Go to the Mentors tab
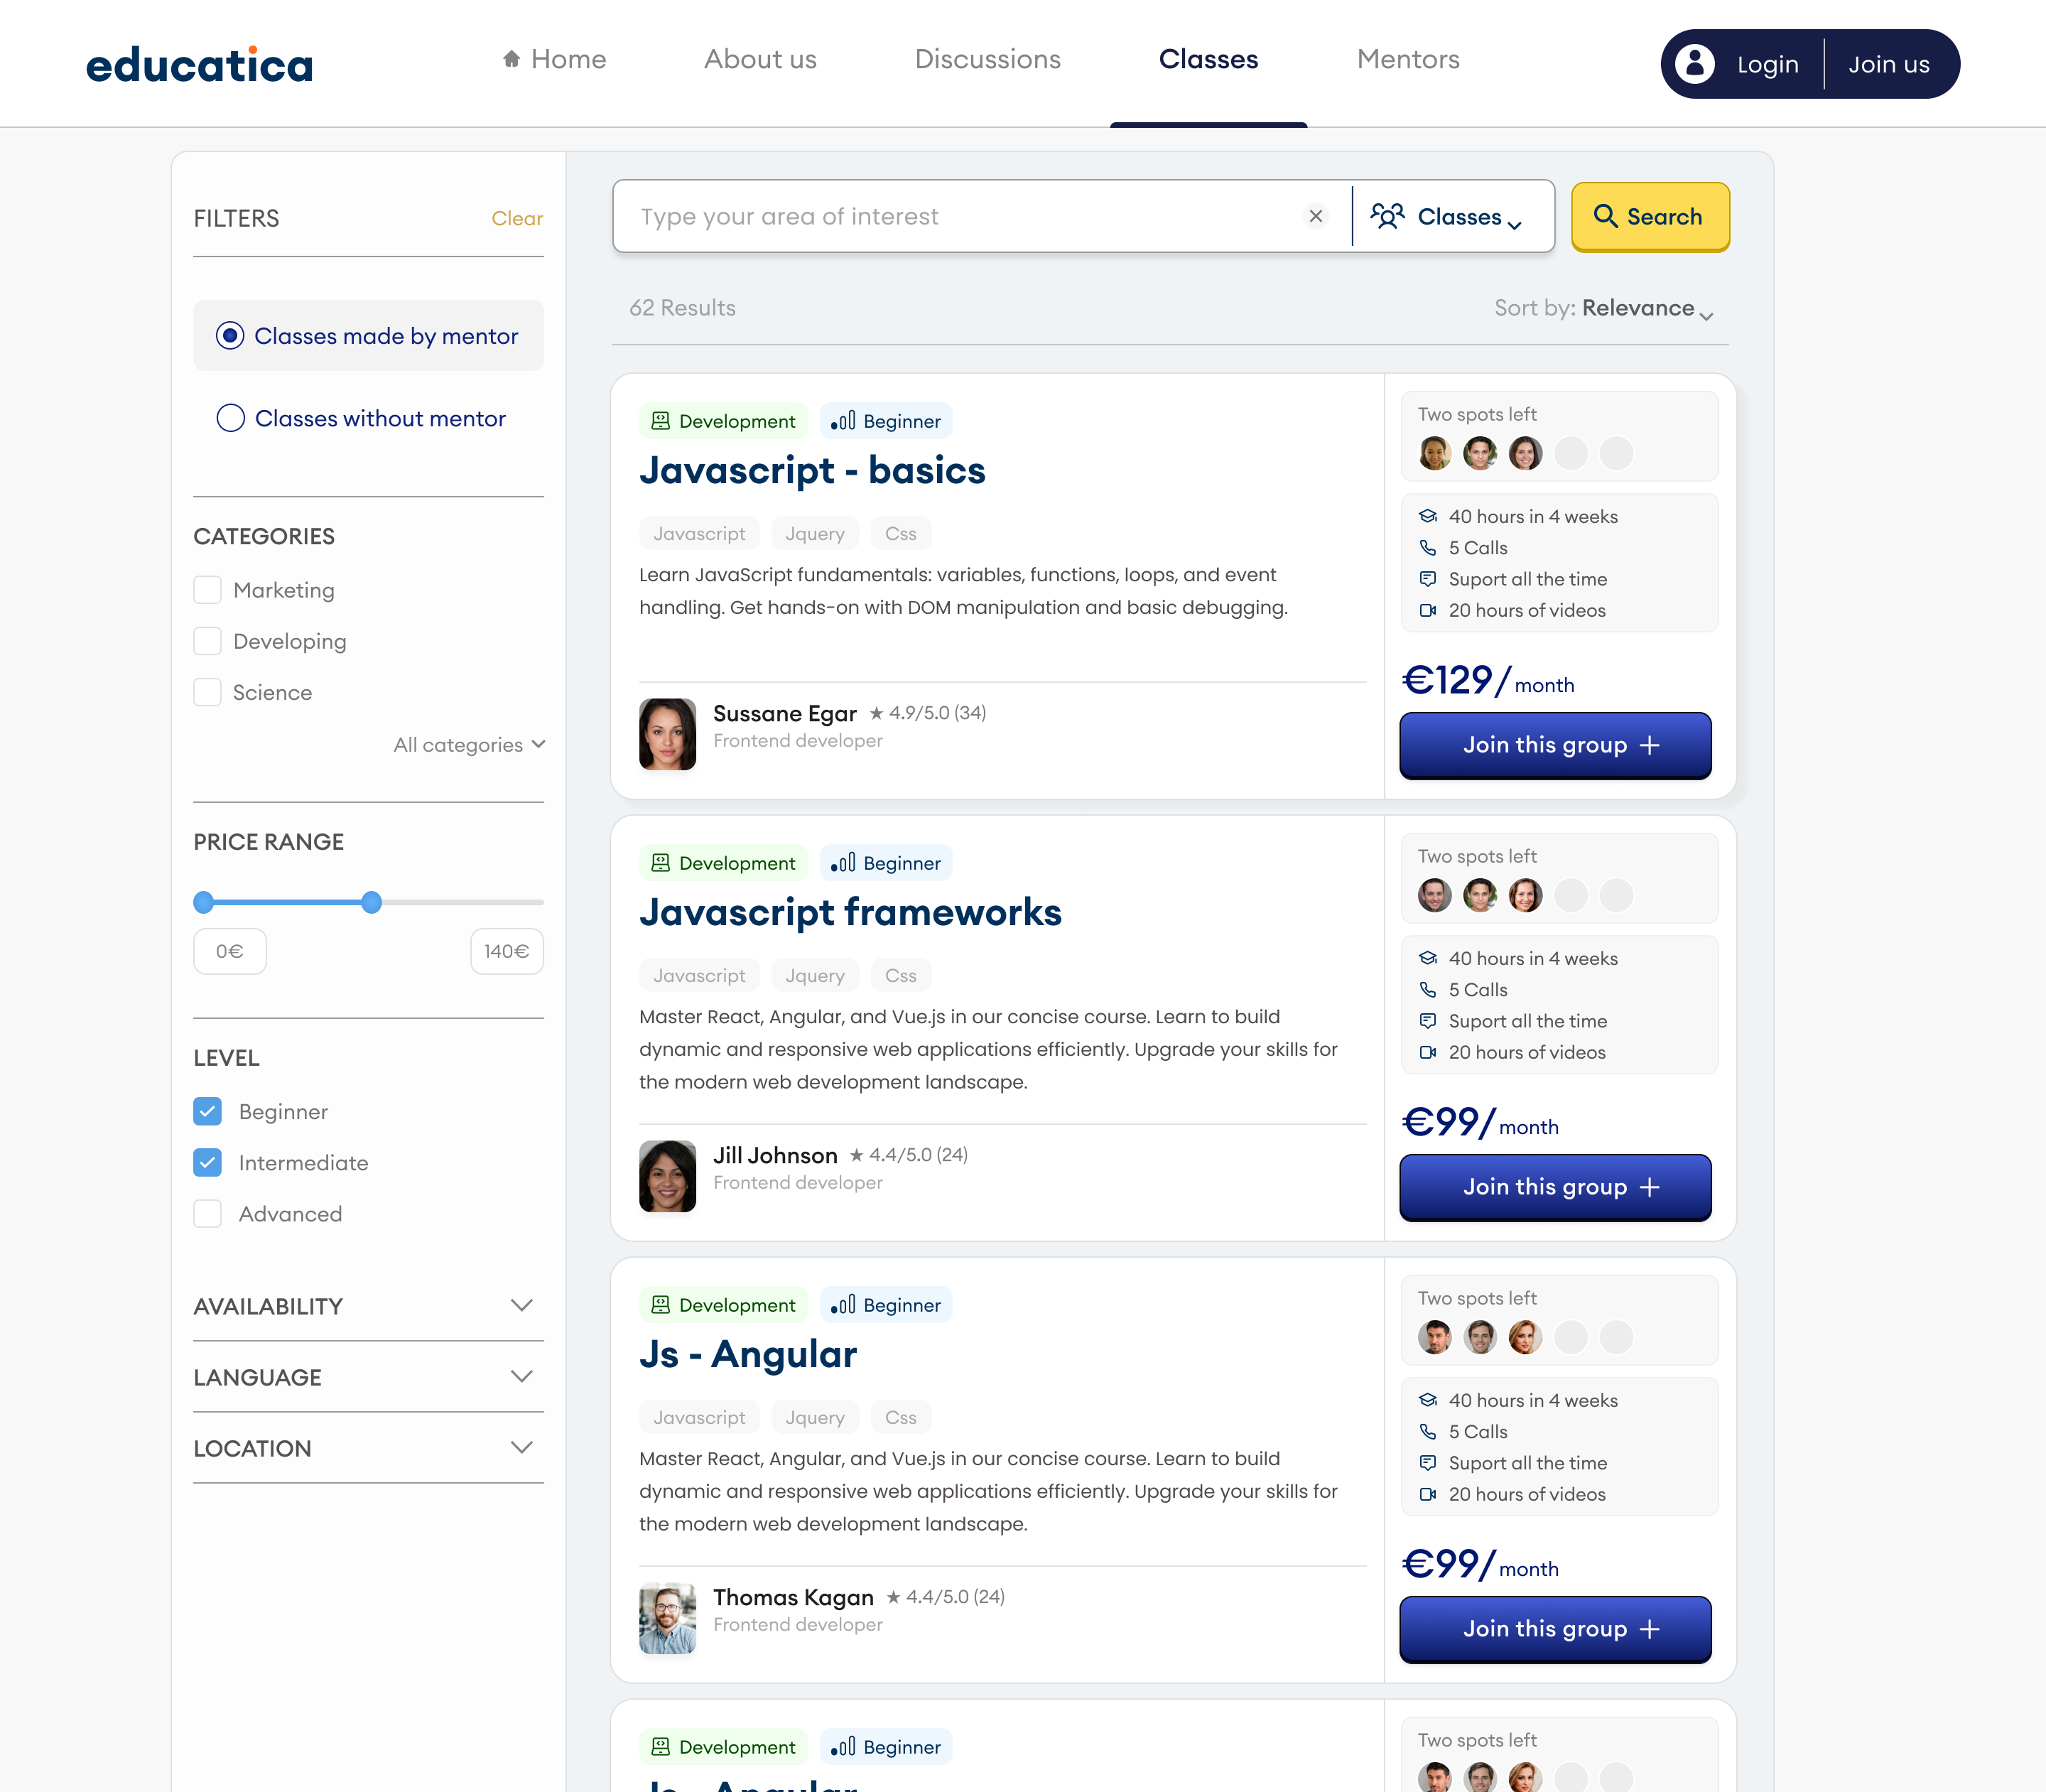 pyautogui.click(x=1407, y=59)
